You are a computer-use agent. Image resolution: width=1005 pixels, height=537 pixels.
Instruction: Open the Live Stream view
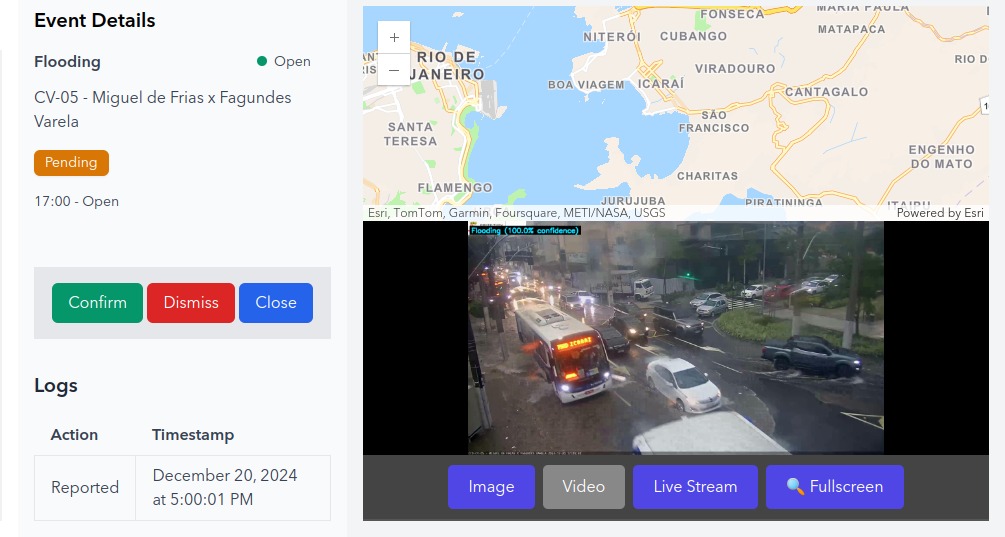695,487
